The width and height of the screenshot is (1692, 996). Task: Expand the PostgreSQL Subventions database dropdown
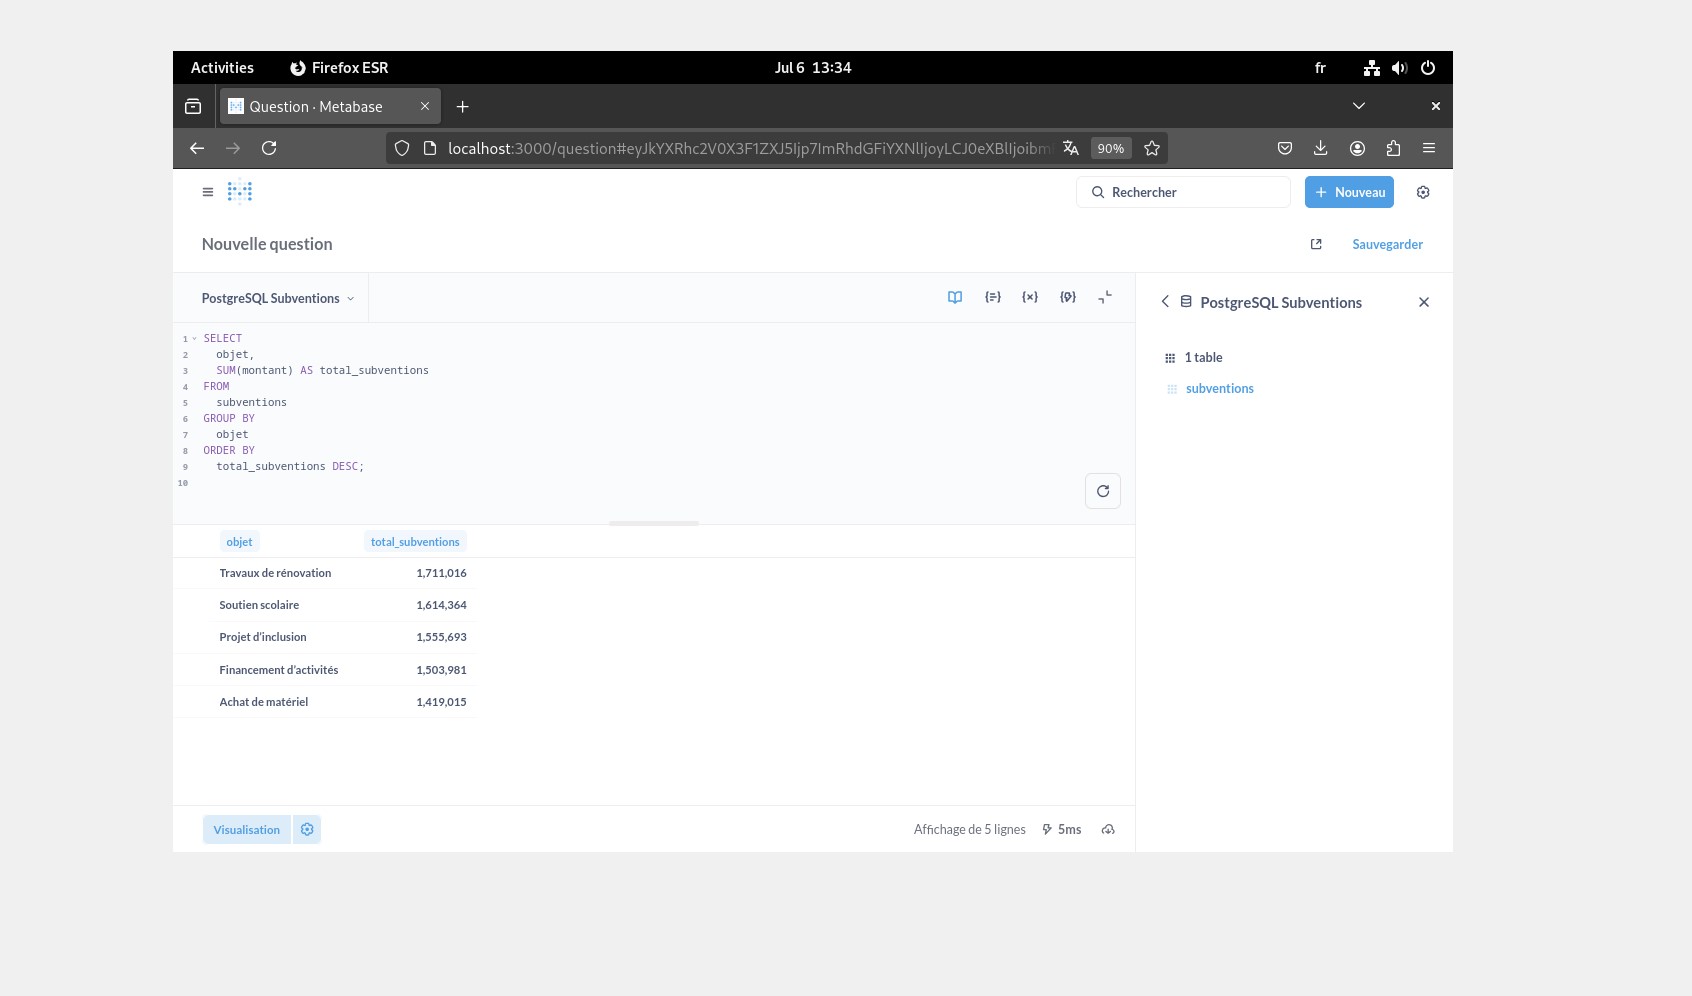278,298
